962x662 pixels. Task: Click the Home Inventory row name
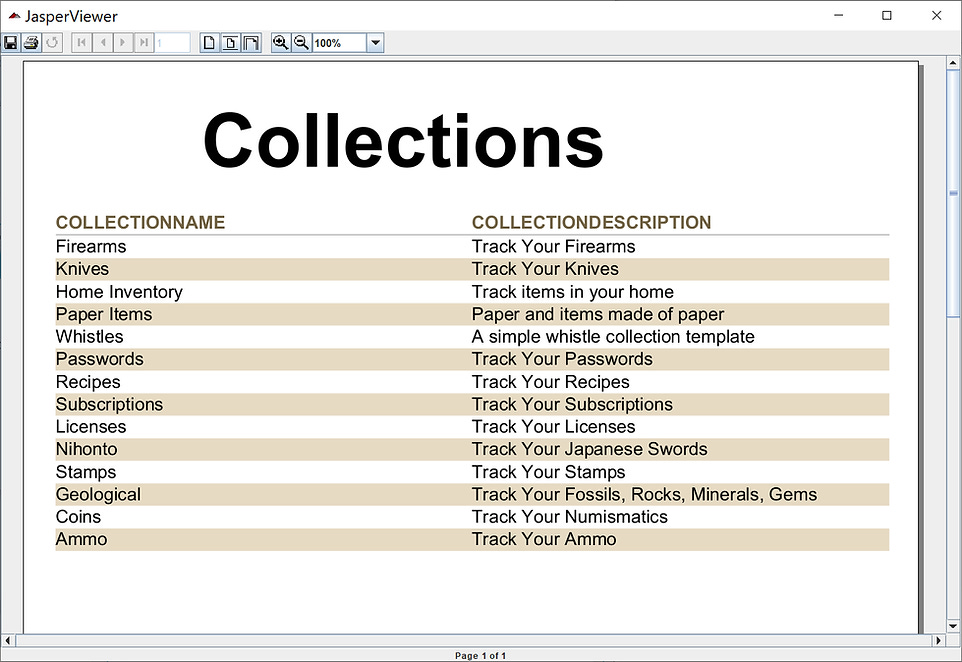119,292
